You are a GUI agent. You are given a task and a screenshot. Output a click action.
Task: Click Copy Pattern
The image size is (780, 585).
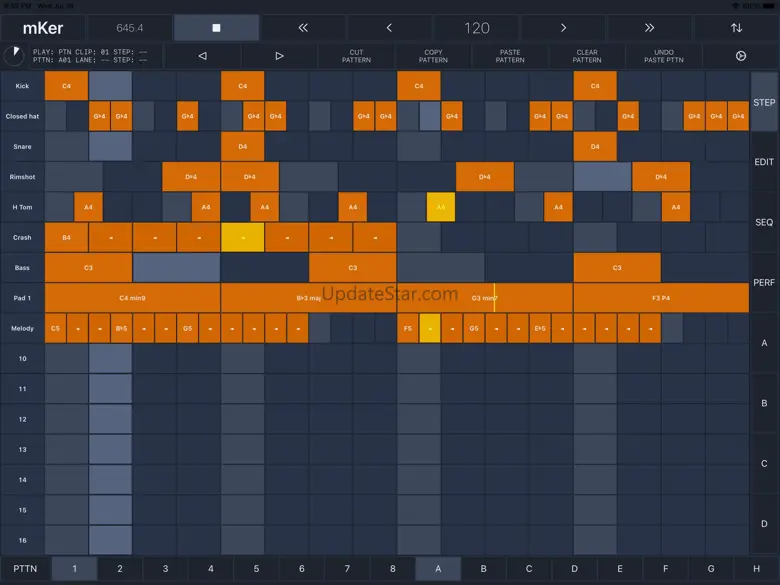tap(433, 56)
